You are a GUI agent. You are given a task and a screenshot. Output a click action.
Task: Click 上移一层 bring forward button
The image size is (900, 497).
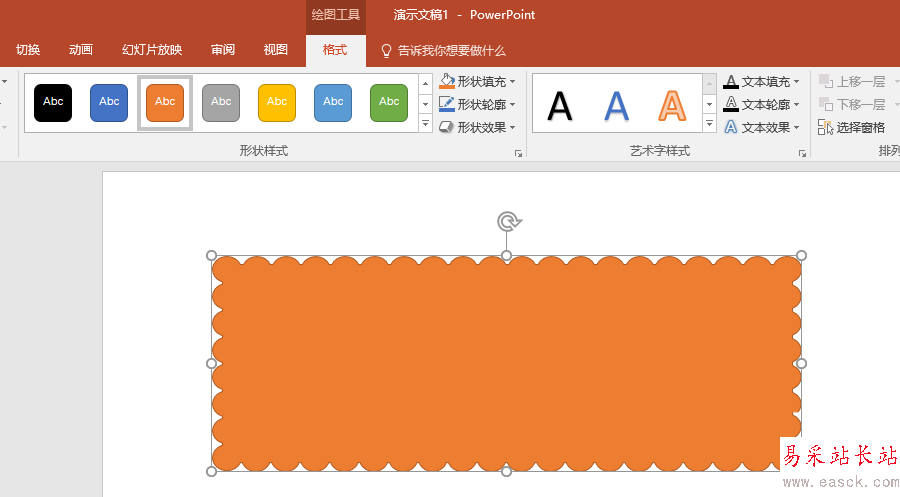(852, 81)
